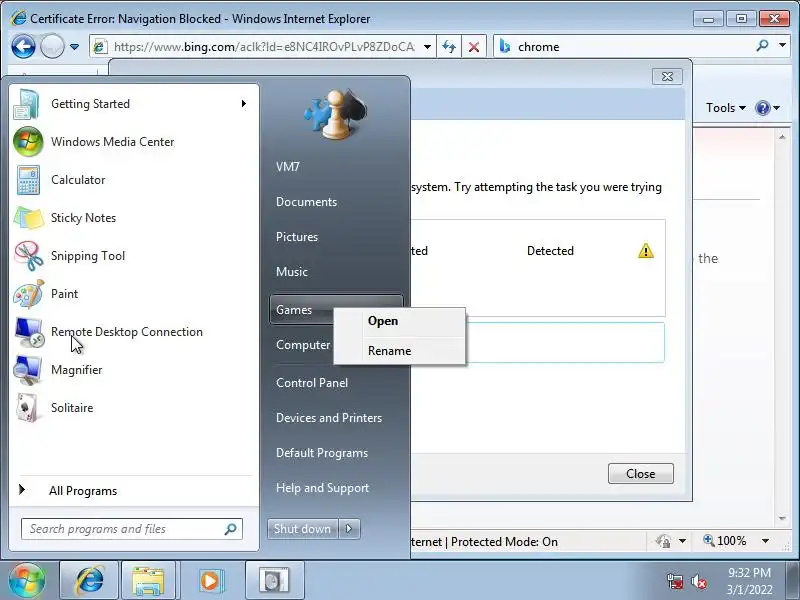Open Remote Desktop Connection icon
This screenshot has height=600, width=800.
[x=29, y=332]
